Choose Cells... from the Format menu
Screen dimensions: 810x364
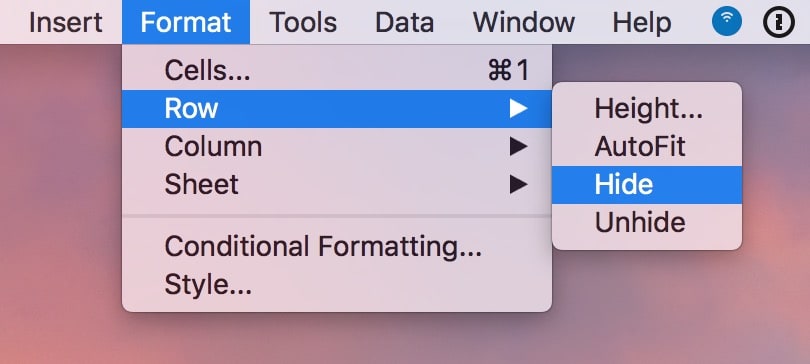point(337,71)
